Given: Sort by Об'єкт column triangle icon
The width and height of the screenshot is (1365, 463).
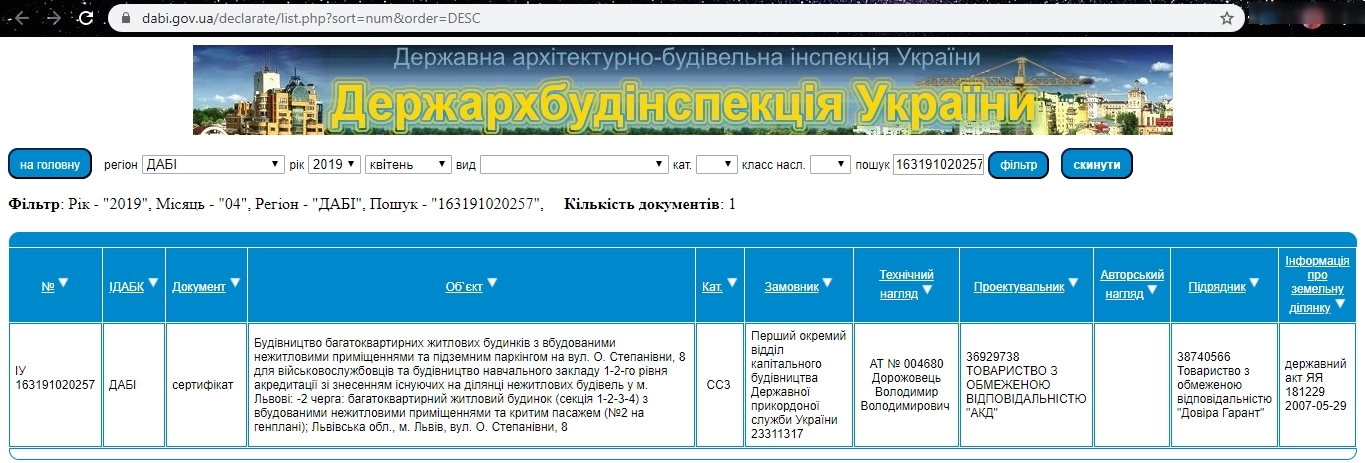Looking at the screenshot, I should pos(492,284).
